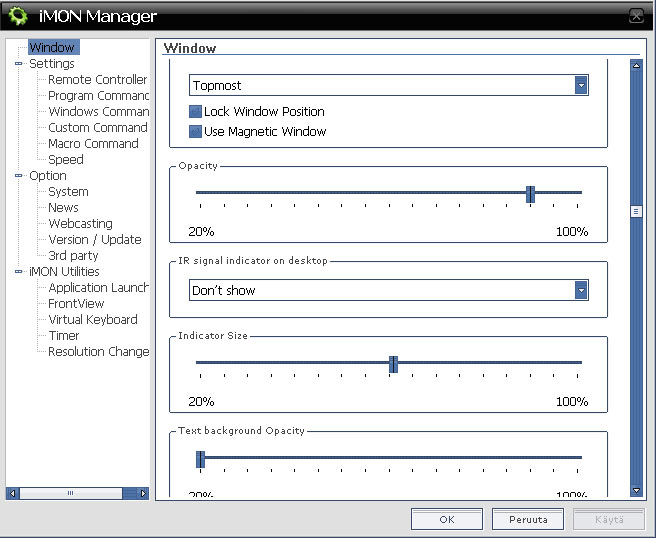Screen dimensions: 656x538
Task: Select the Window tree item
Action: (52, 47)
